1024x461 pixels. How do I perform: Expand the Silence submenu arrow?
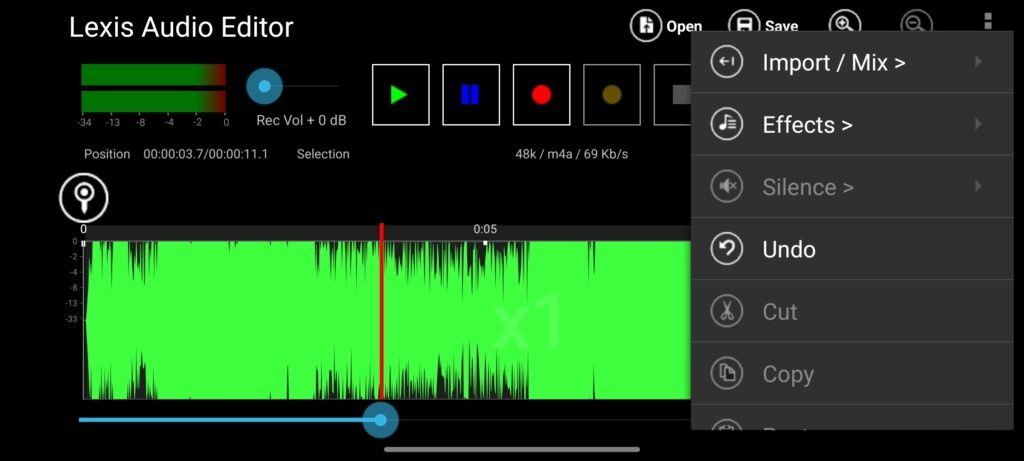[x=977, y=186]
